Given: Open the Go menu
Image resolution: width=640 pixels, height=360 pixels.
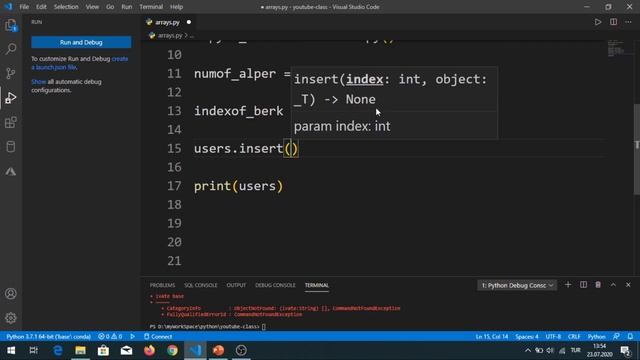Looking at the screenshot, I should 110,7.
